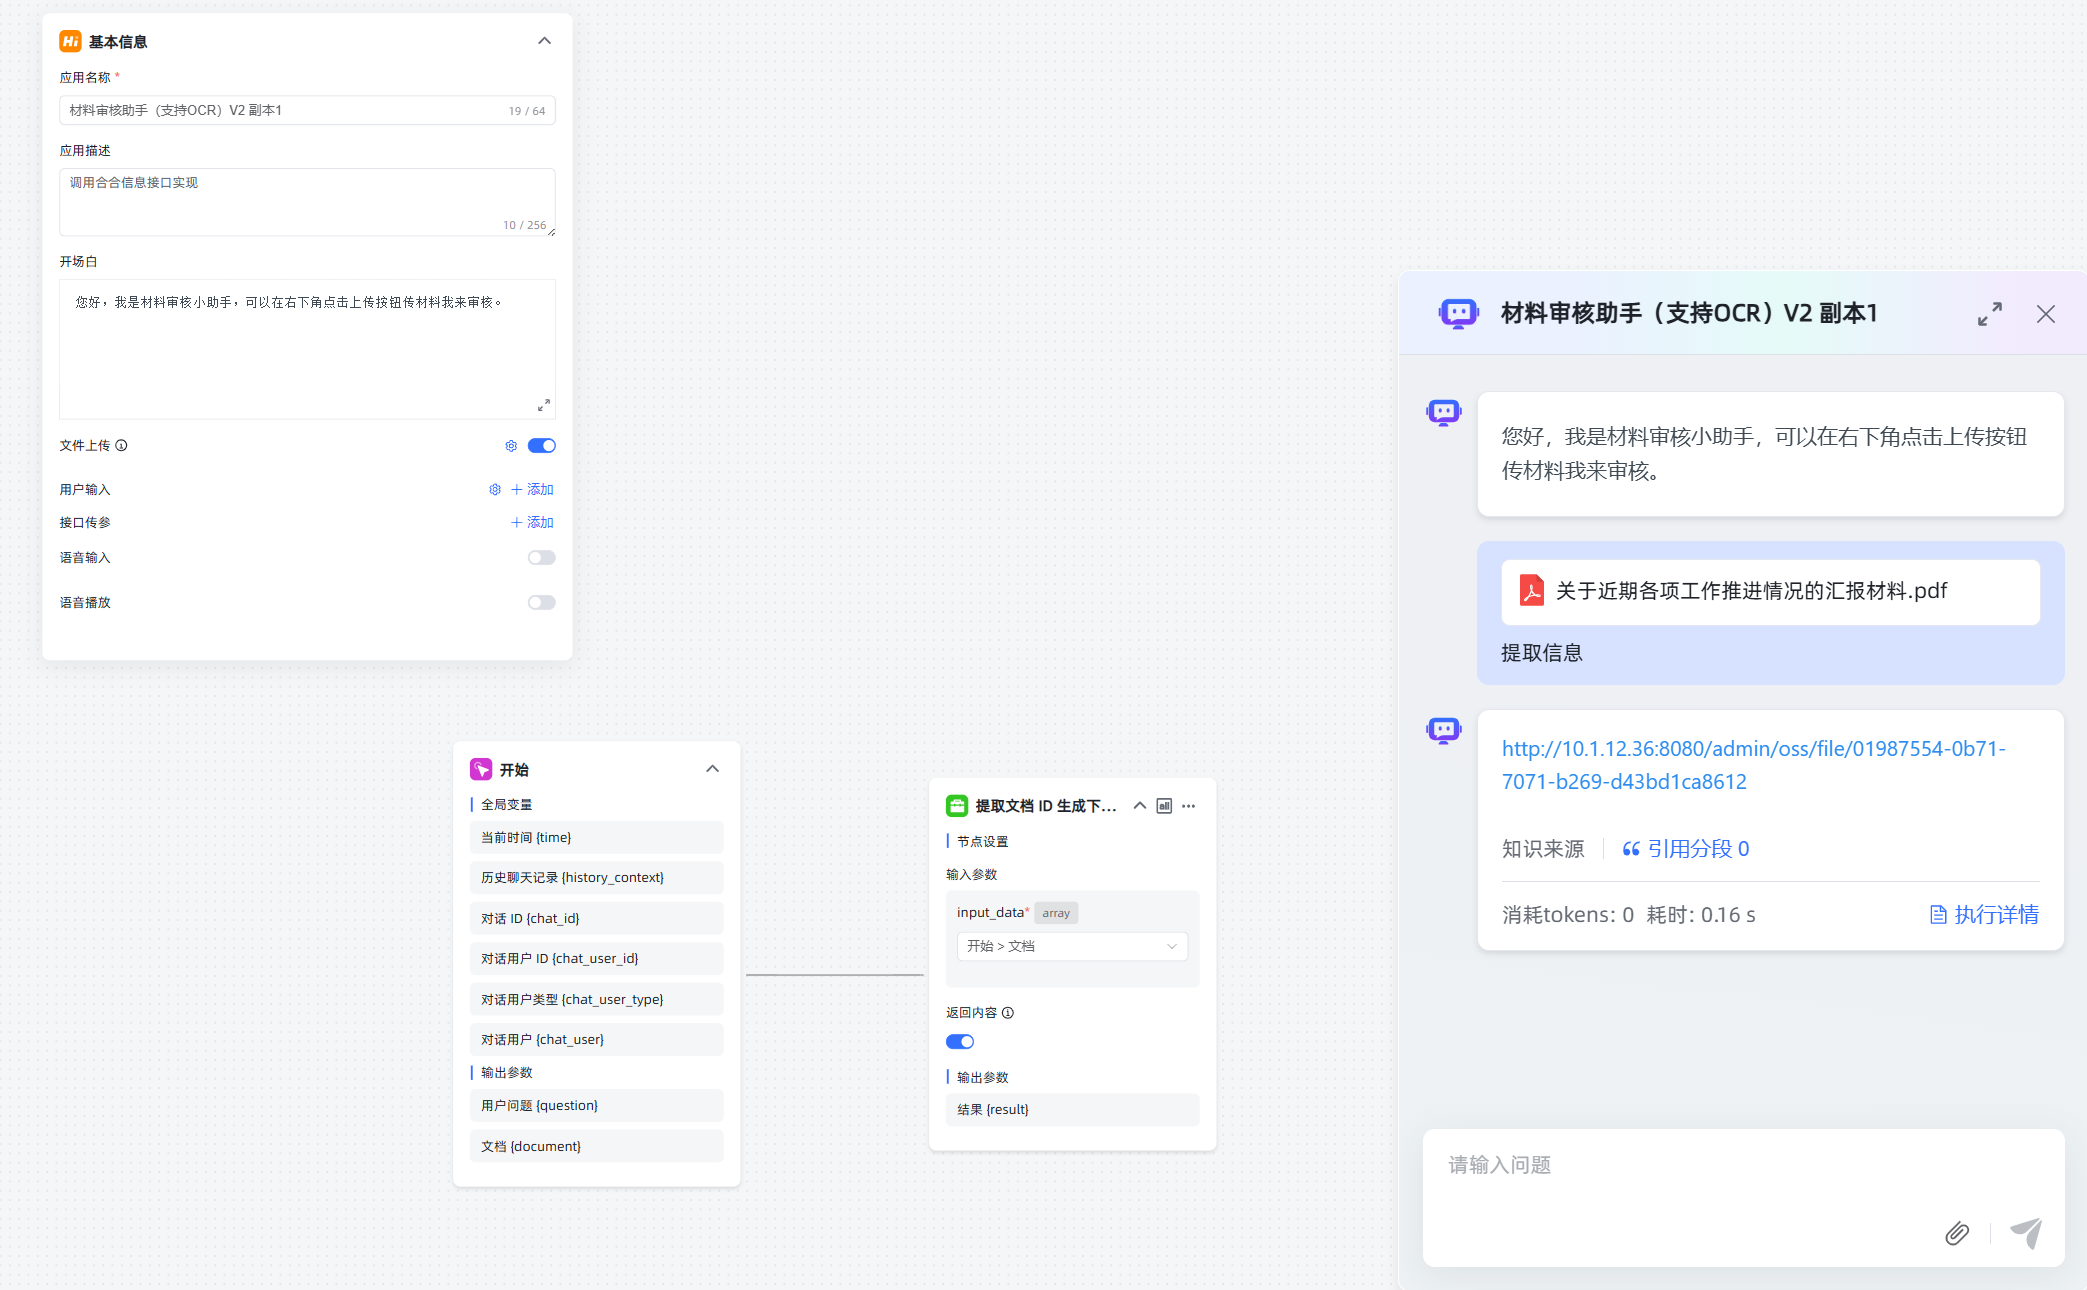2087x1290 pixels.
Task: Close the chat debug panel
Action: coord(2046,314)
